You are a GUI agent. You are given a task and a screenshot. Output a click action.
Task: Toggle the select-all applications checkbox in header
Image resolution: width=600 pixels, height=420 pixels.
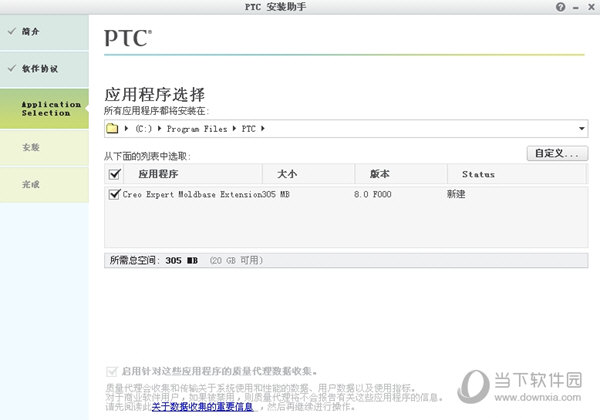114,174
